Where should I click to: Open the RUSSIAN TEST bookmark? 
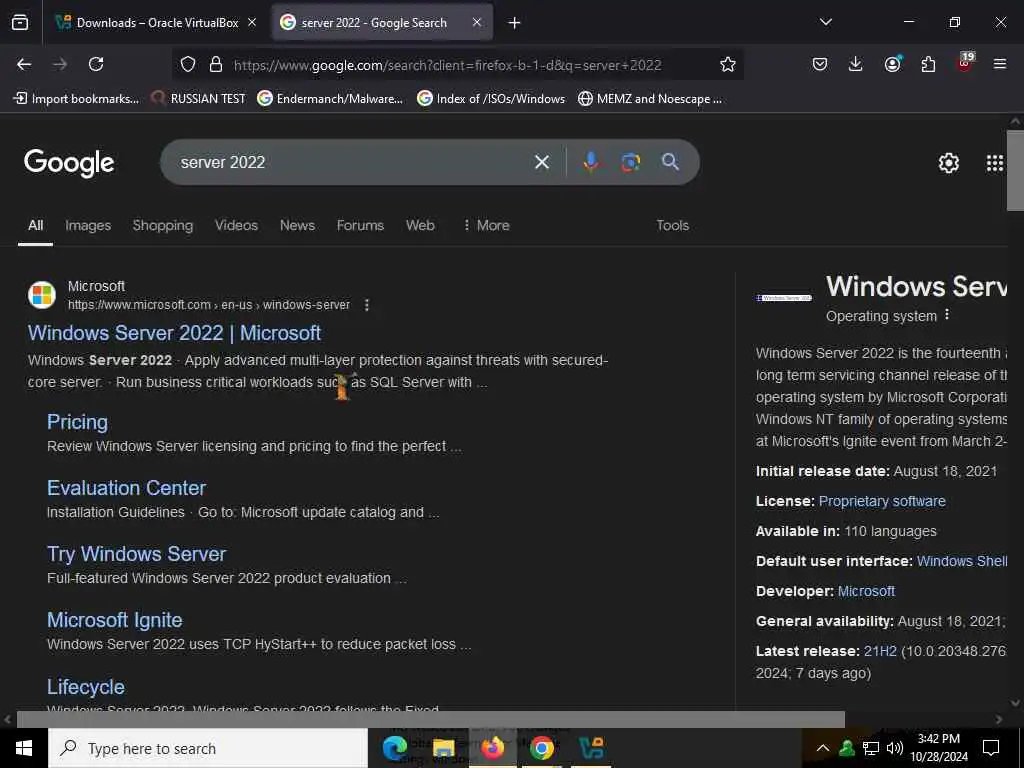(199, 99)
